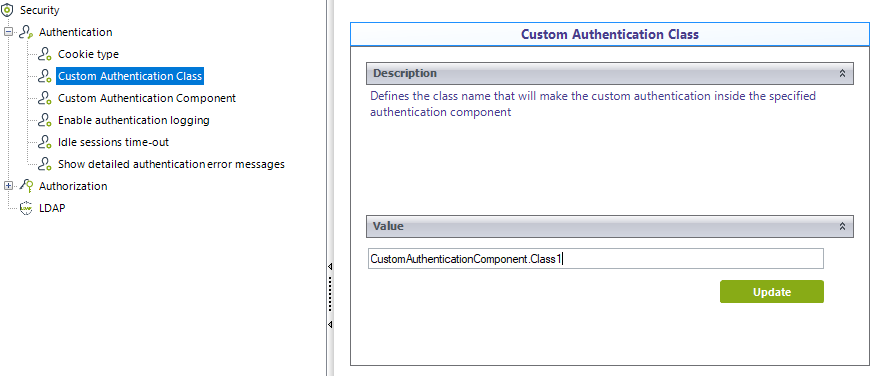Click the Custom Authentication Component item icon
The height and width of the screenshot is (376, 877).
pos(45,98)
